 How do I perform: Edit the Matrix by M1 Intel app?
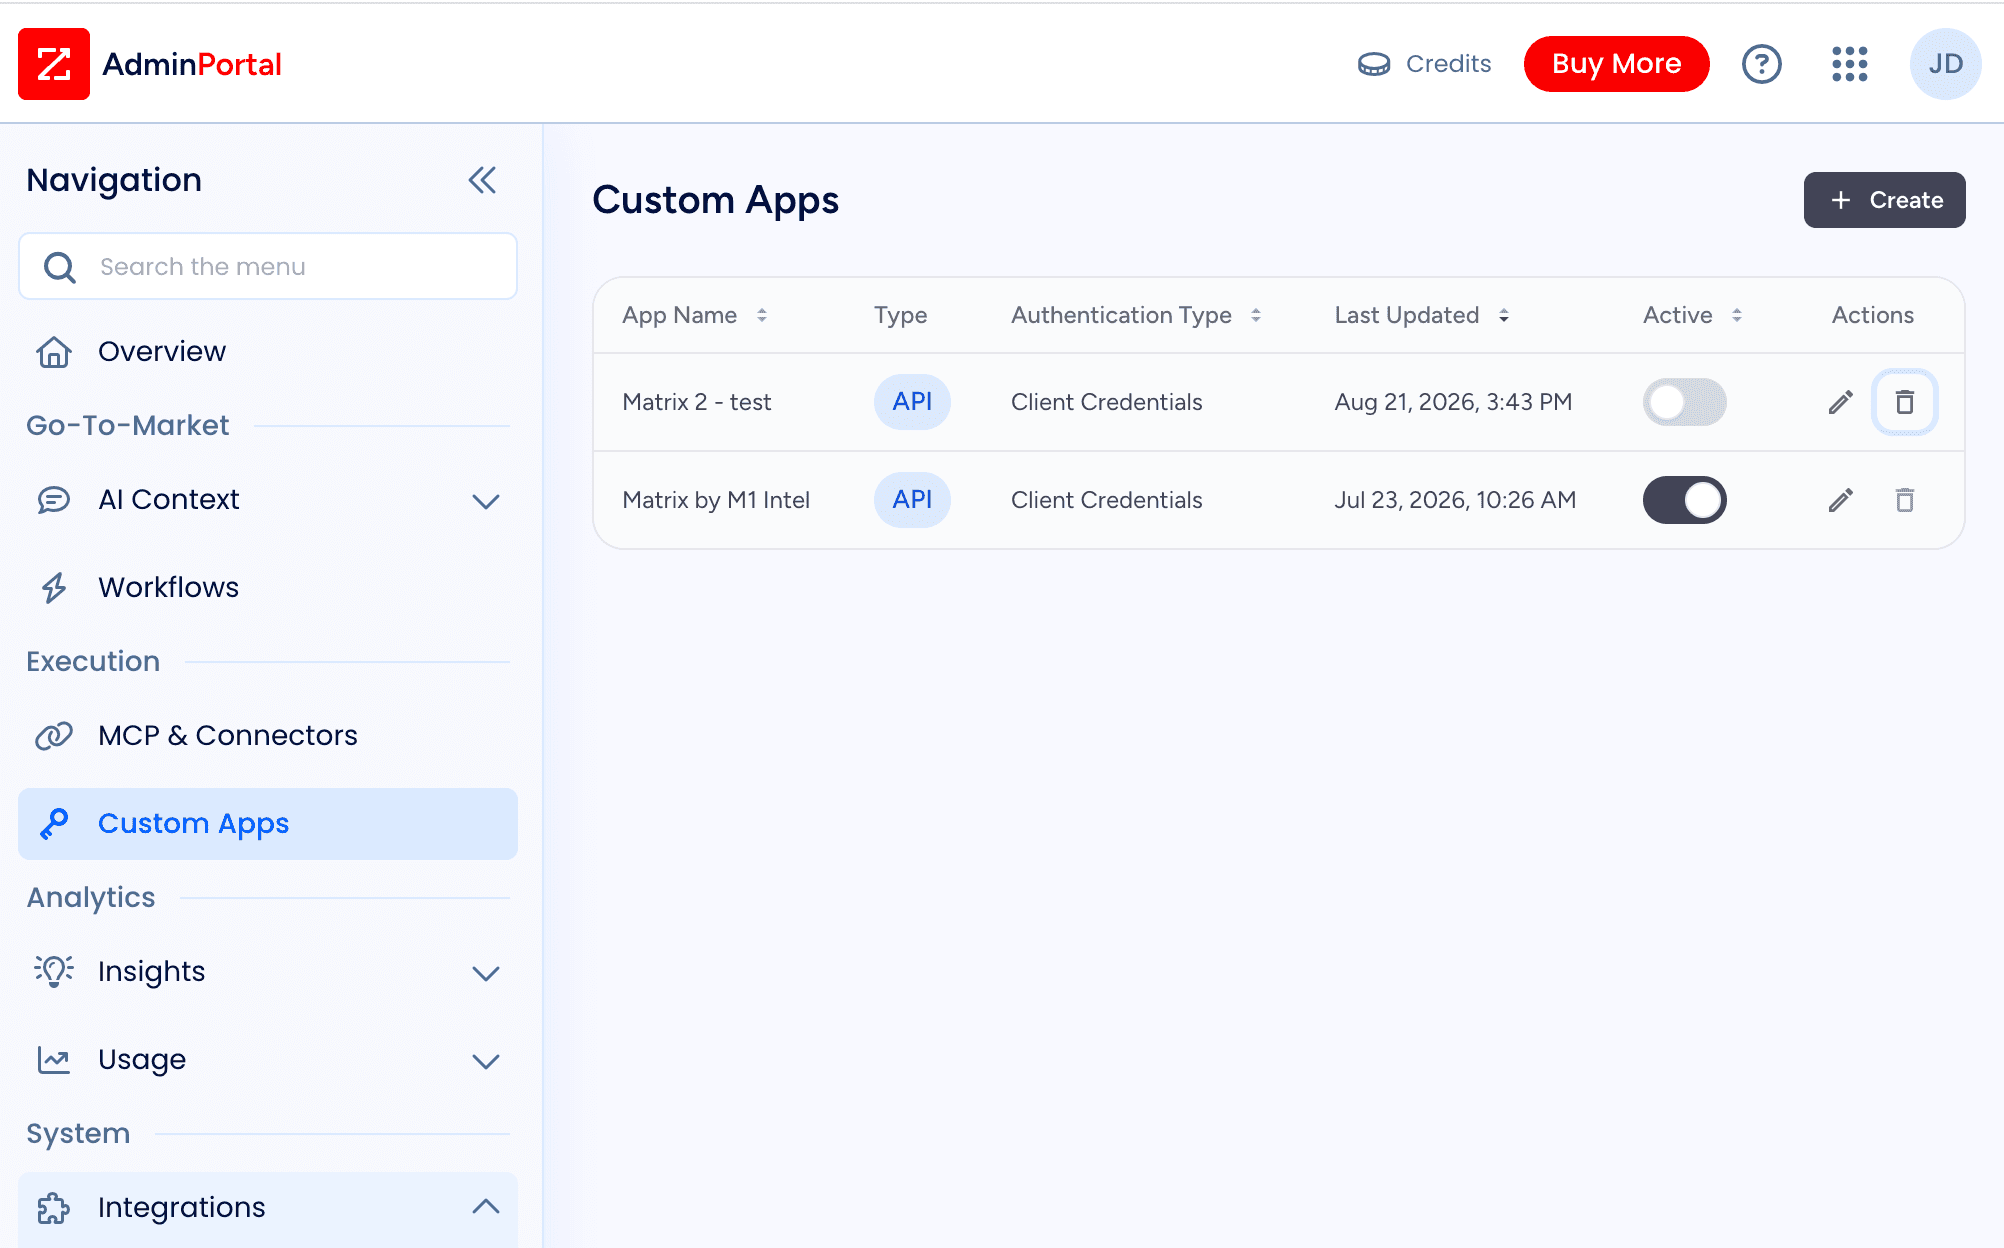[x=1841, y=500]
